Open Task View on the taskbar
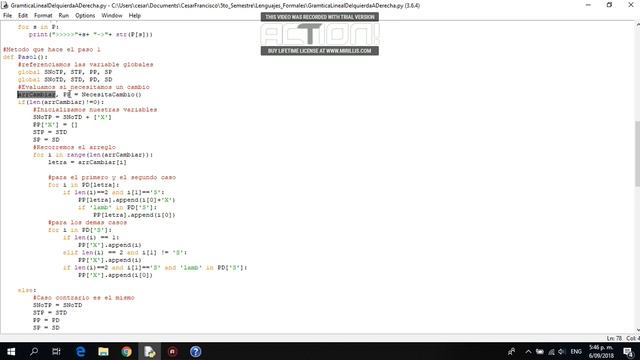This screenshot has height=360, width=640. coord(56,351)
